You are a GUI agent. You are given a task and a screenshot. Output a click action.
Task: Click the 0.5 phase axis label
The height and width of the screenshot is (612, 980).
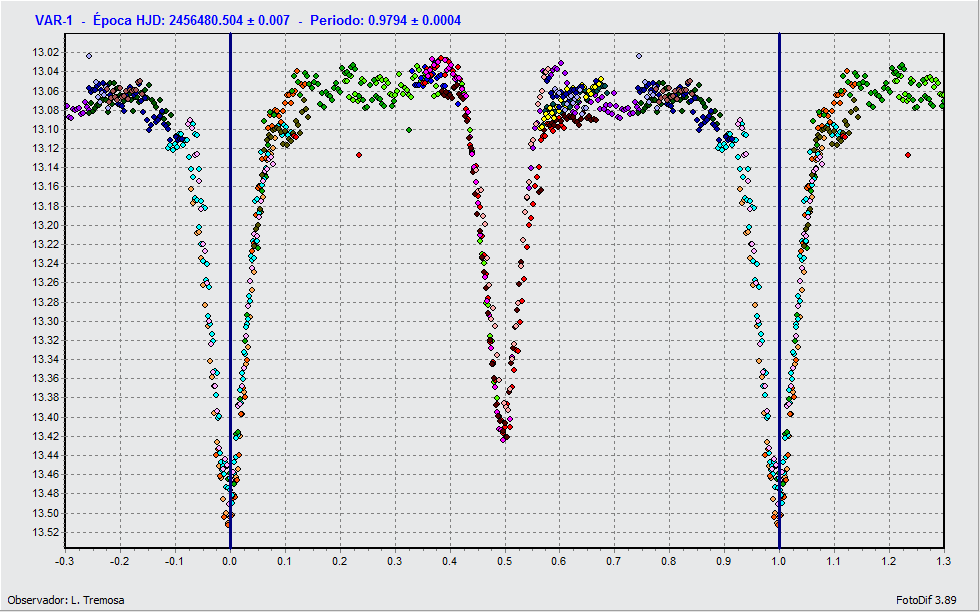(x=504, y=561)
